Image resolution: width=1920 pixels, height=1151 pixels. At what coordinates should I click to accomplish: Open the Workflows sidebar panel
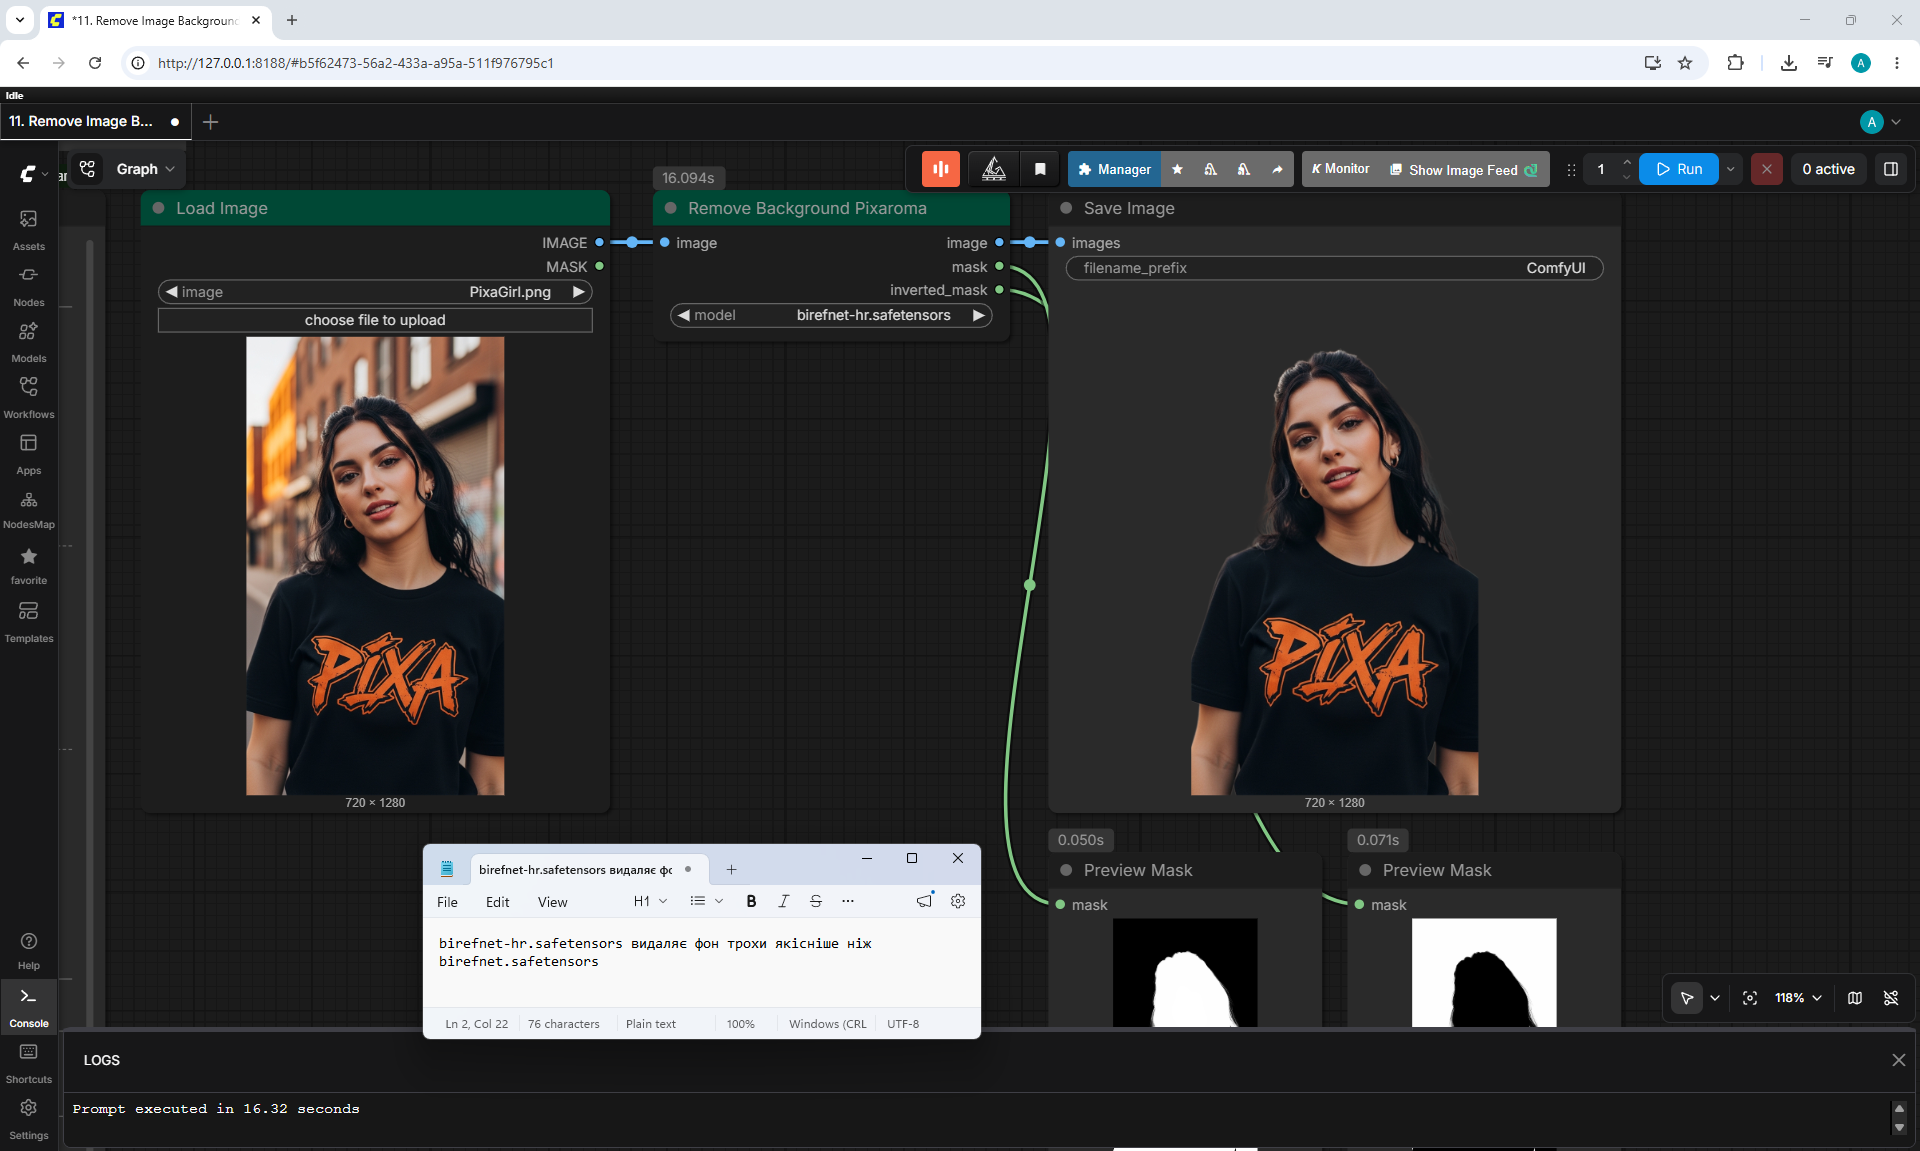point(29,397)
